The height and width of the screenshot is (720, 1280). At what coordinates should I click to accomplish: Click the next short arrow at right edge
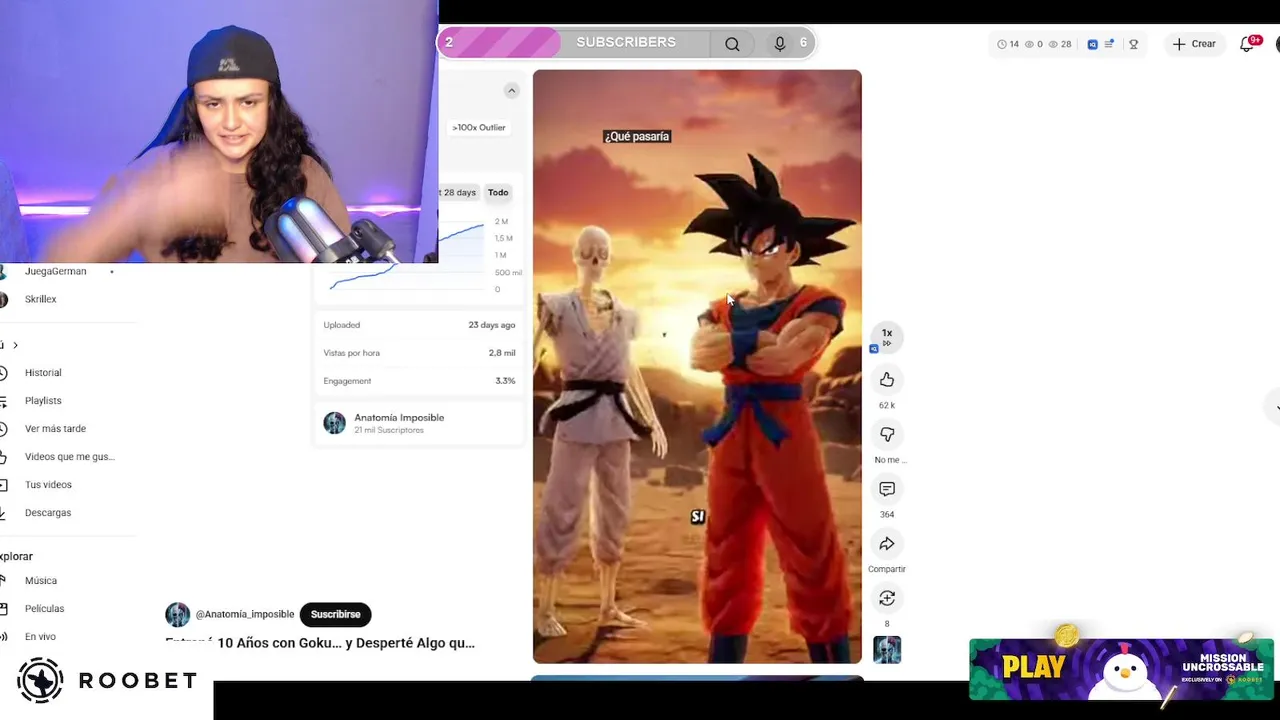(x=1275, y=407)
